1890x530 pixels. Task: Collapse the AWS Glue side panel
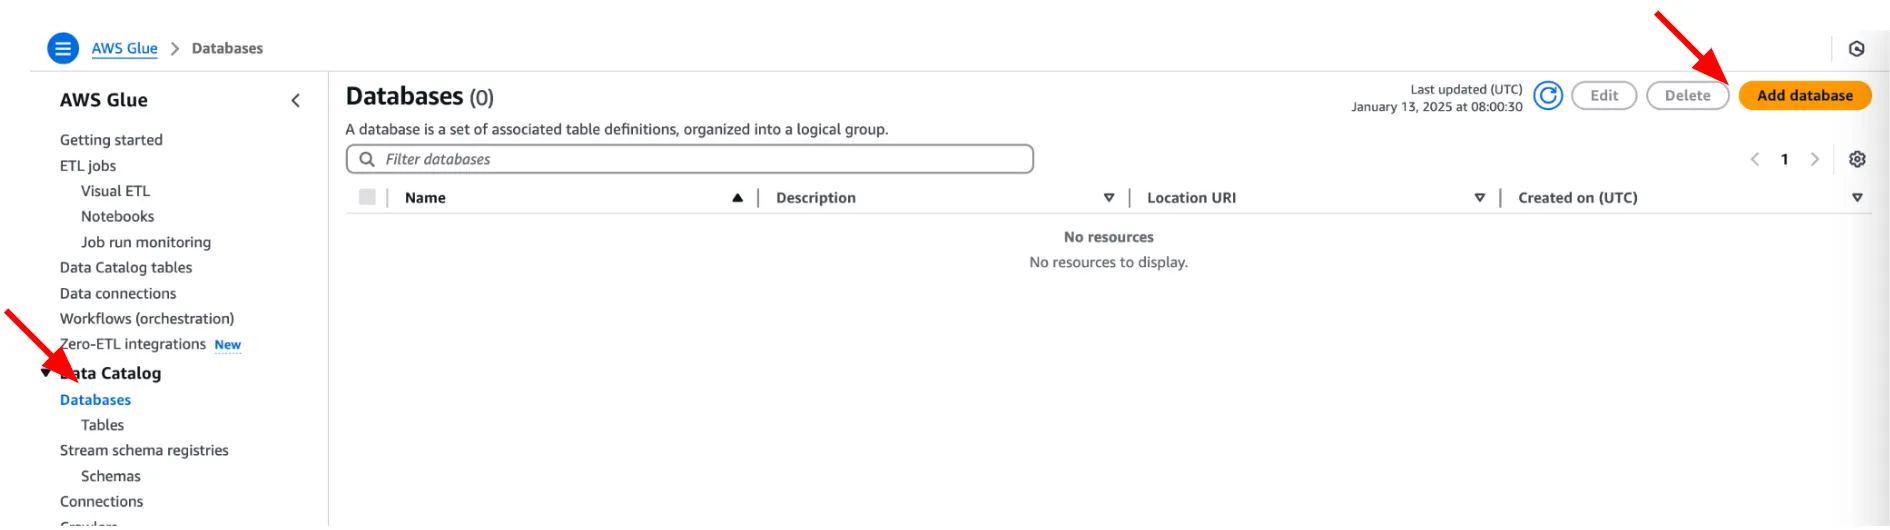[x=296, y=100]
